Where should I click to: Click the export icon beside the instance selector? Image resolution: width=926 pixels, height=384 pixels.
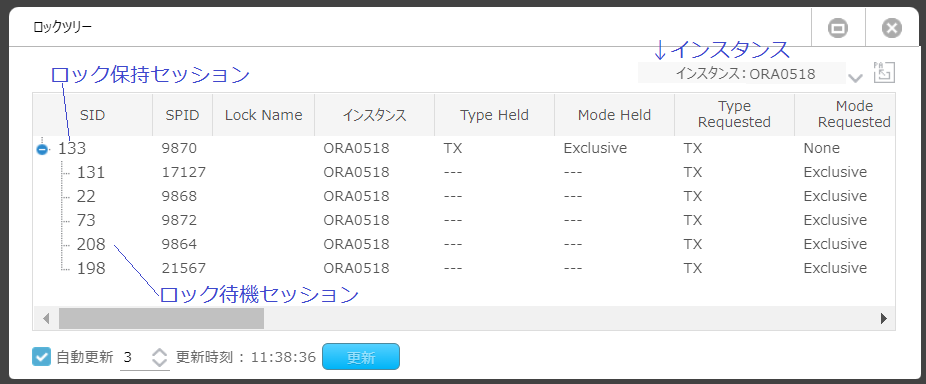884,73
